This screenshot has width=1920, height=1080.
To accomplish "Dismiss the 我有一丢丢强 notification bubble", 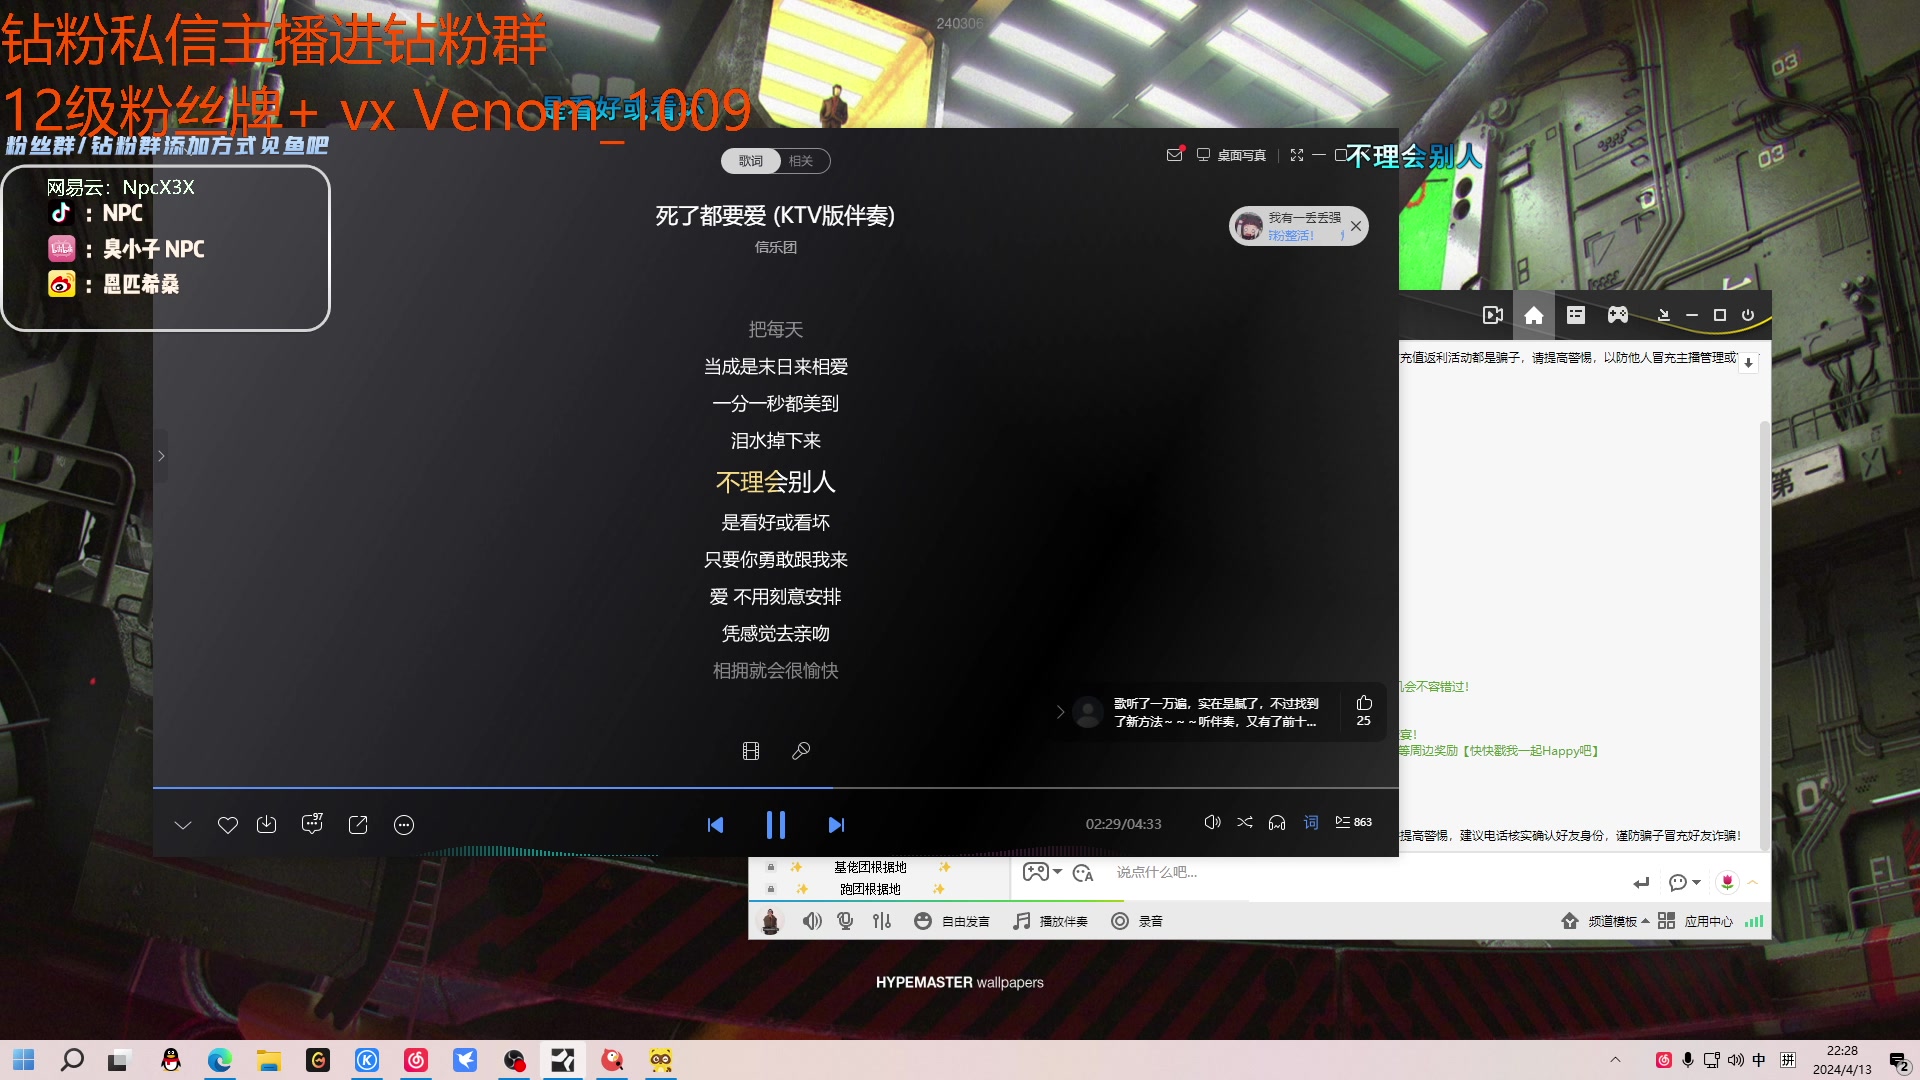I will click(1356, 226).
